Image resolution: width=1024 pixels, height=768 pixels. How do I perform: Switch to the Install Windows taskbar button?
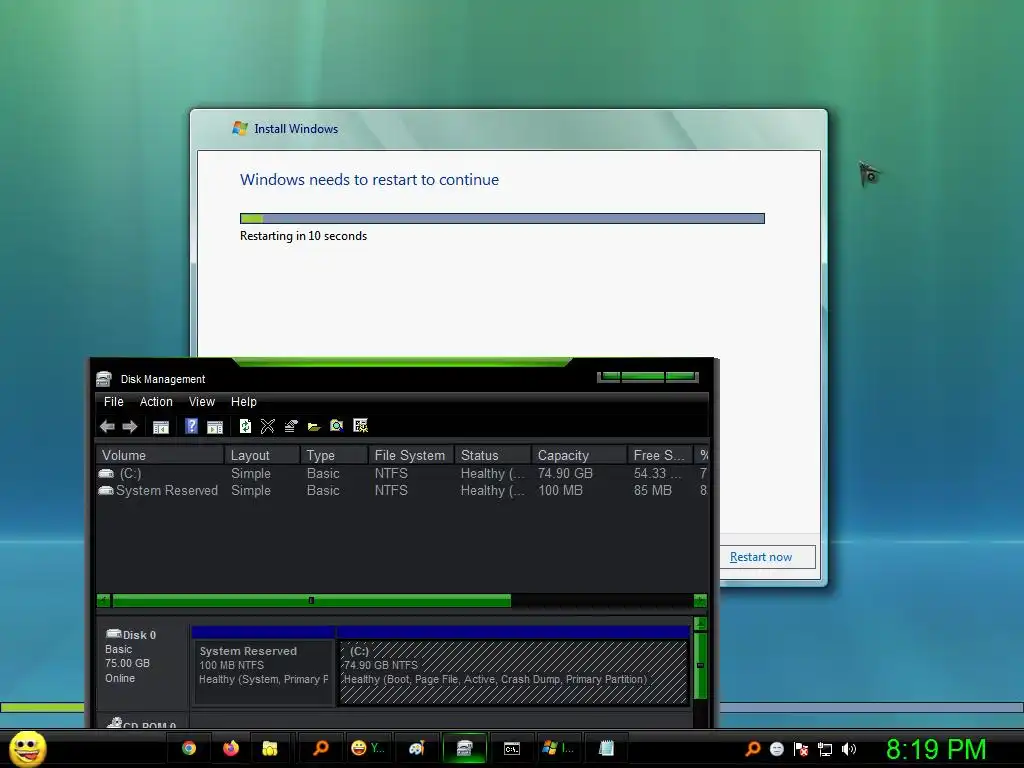[x=559, y=748]
